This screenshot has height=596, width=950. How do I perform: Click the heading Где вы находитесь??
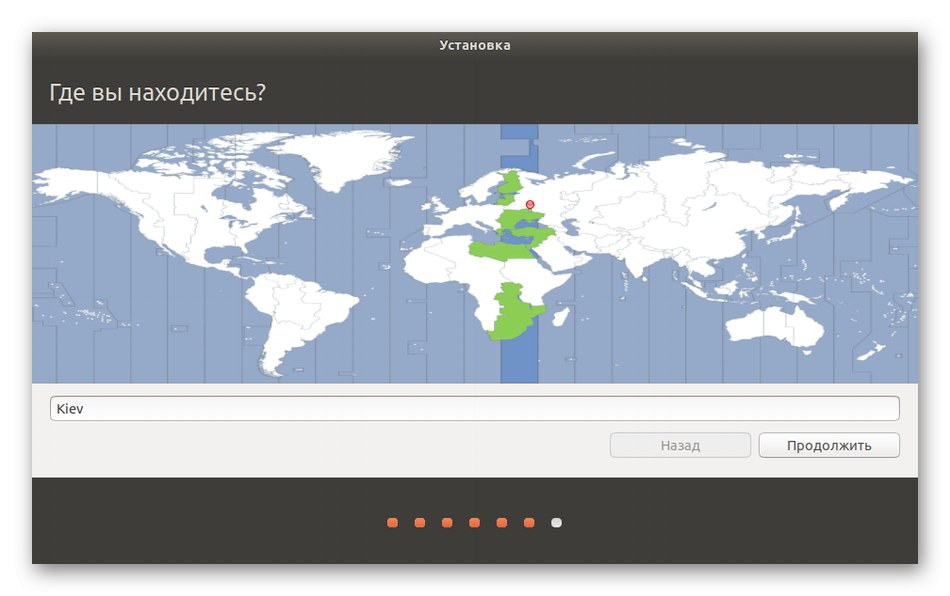coord(158,93)
